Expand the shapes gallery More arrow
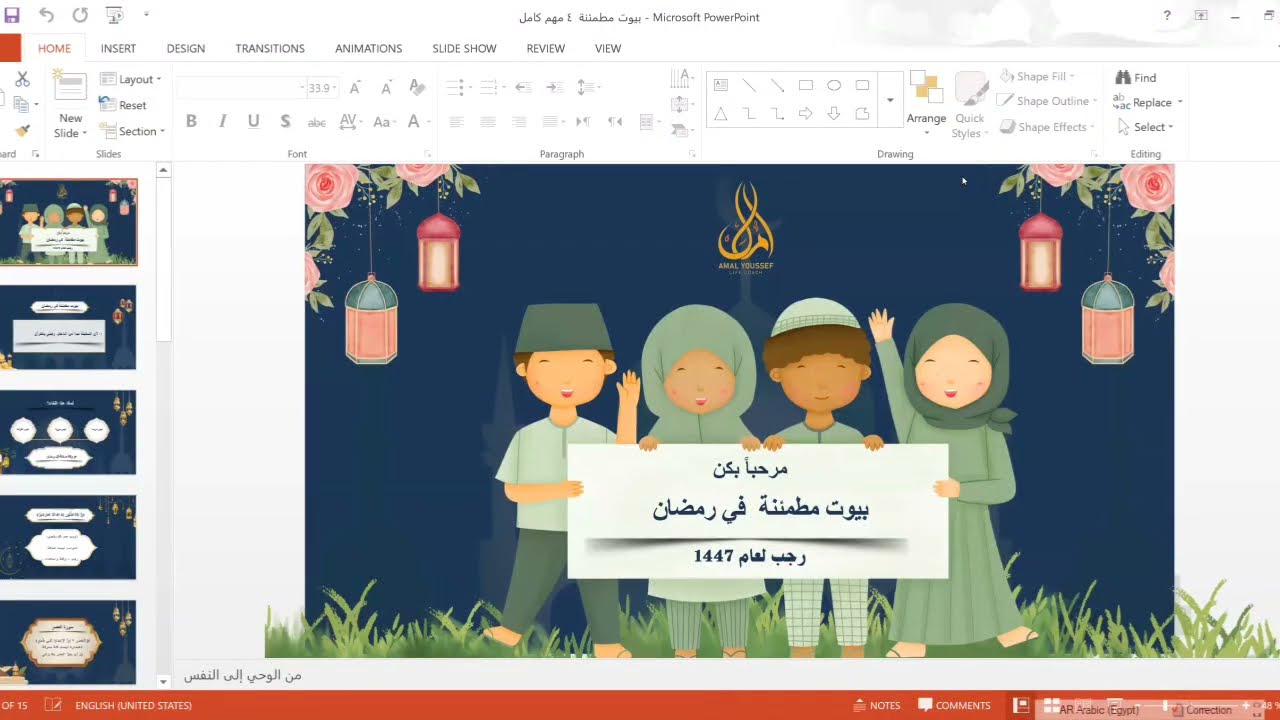The width and height of the screenshot is (1280, 720). 890,100
